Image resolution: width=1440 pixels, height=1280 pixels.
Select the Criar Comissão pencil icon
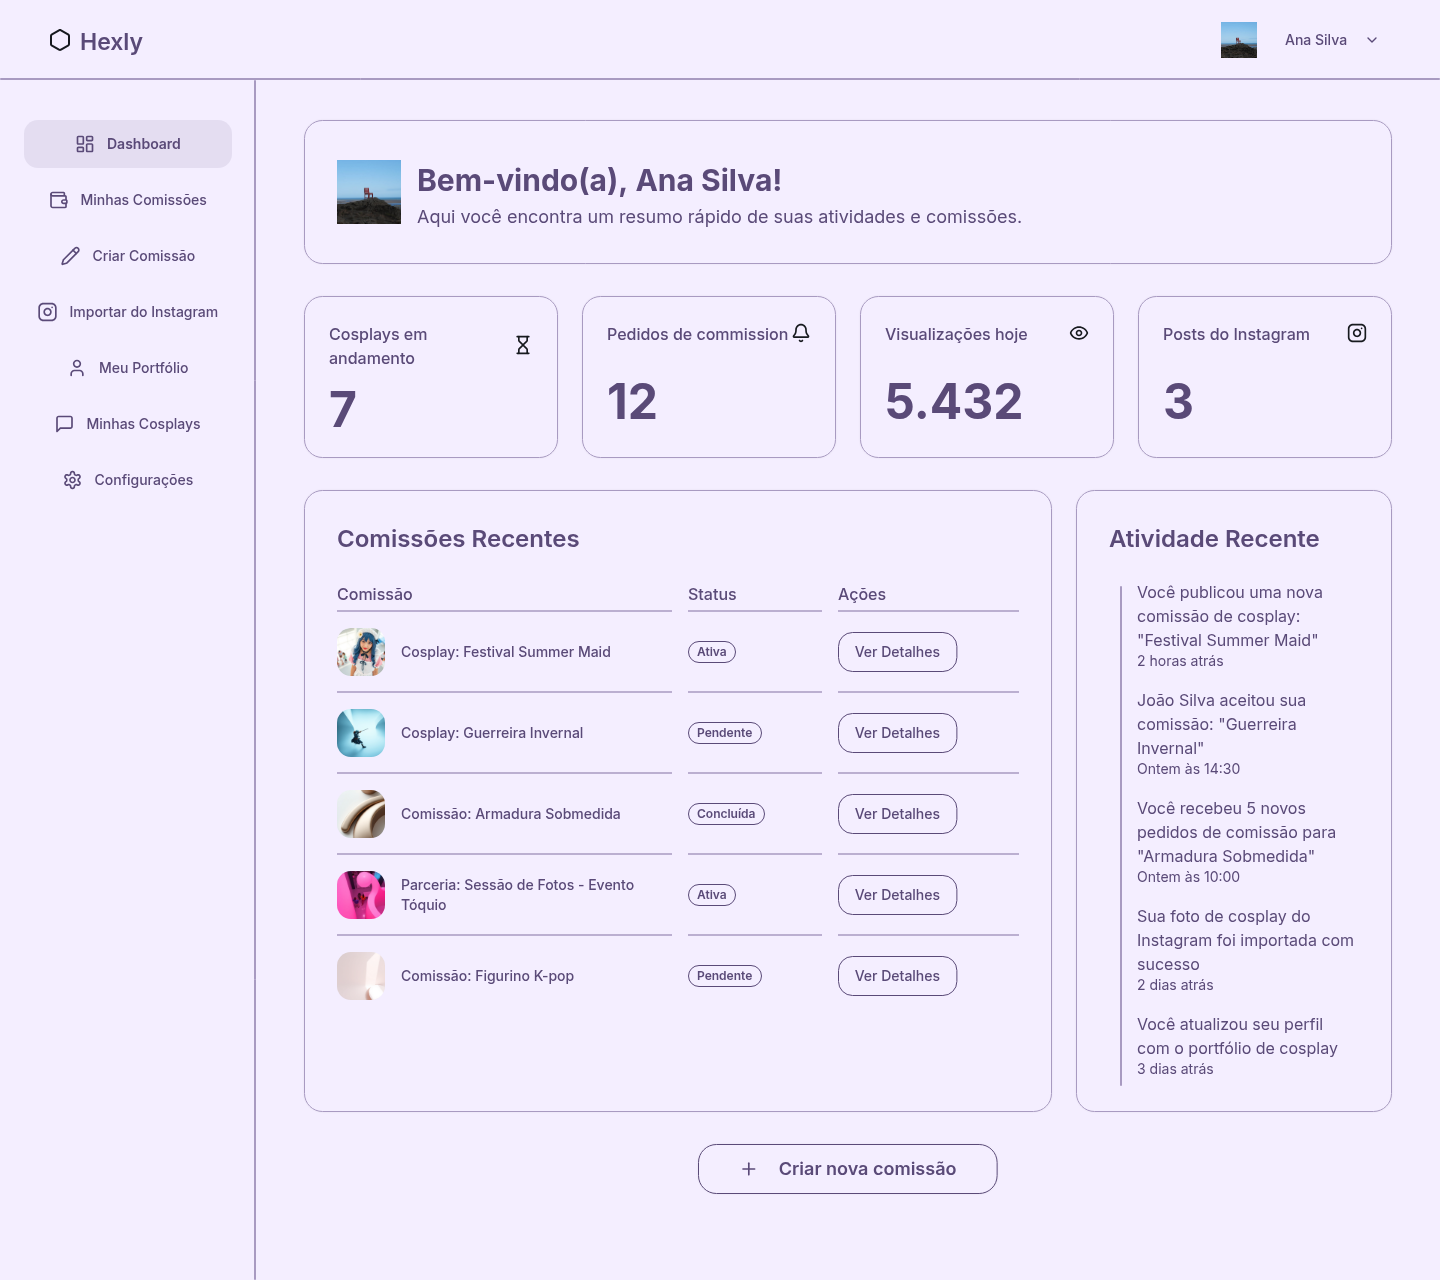[x=69, y=256]
